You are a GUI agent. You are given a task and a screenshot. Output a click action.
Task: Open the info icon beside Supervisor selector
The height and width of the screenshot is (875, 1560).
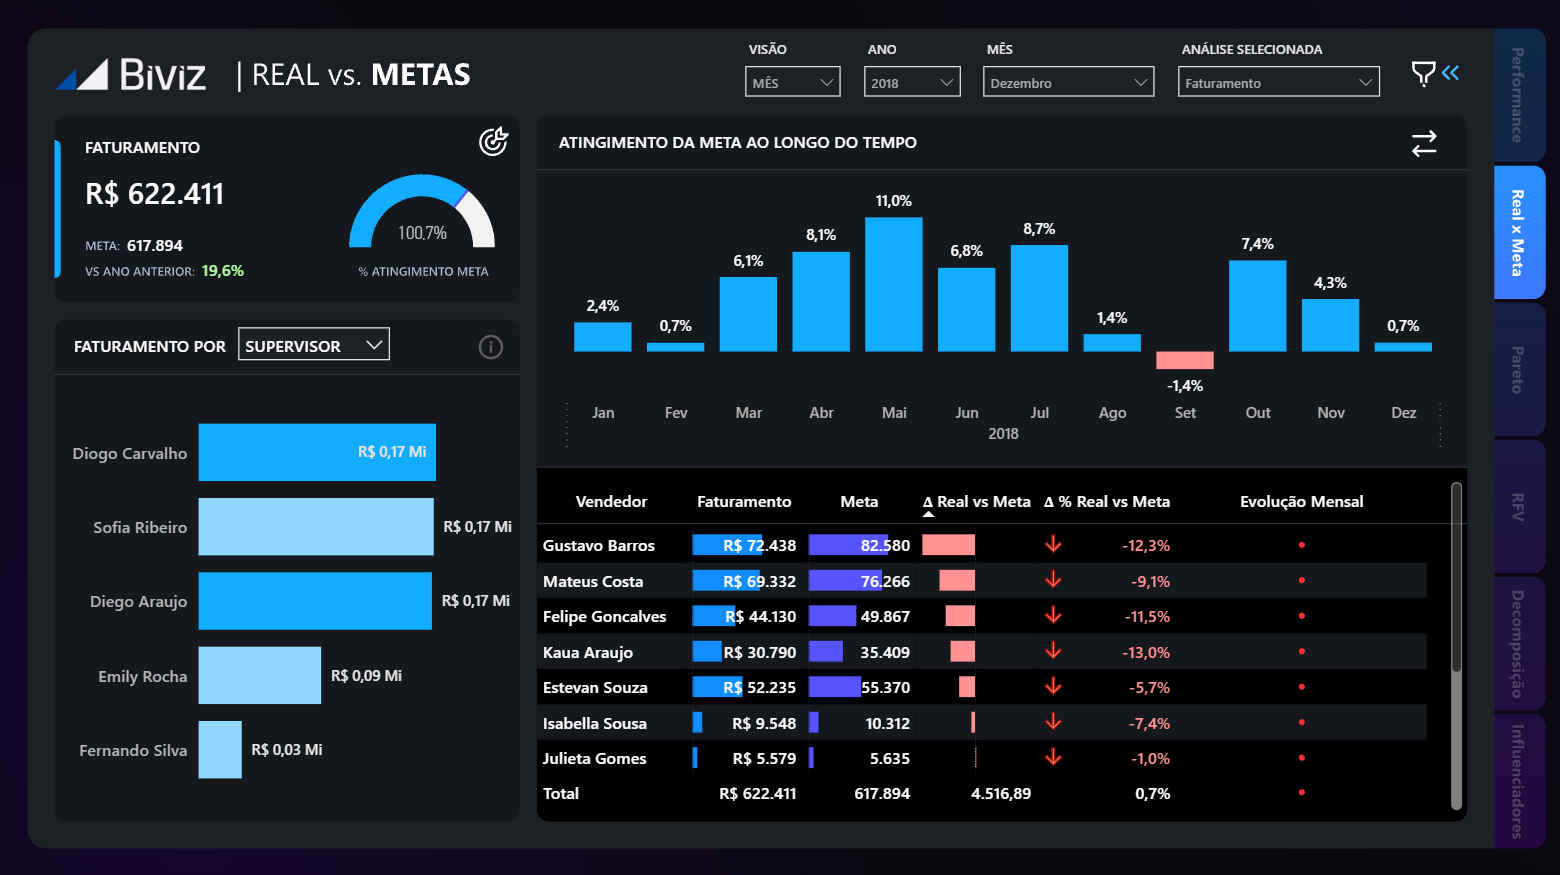click(x=491, y=347)
